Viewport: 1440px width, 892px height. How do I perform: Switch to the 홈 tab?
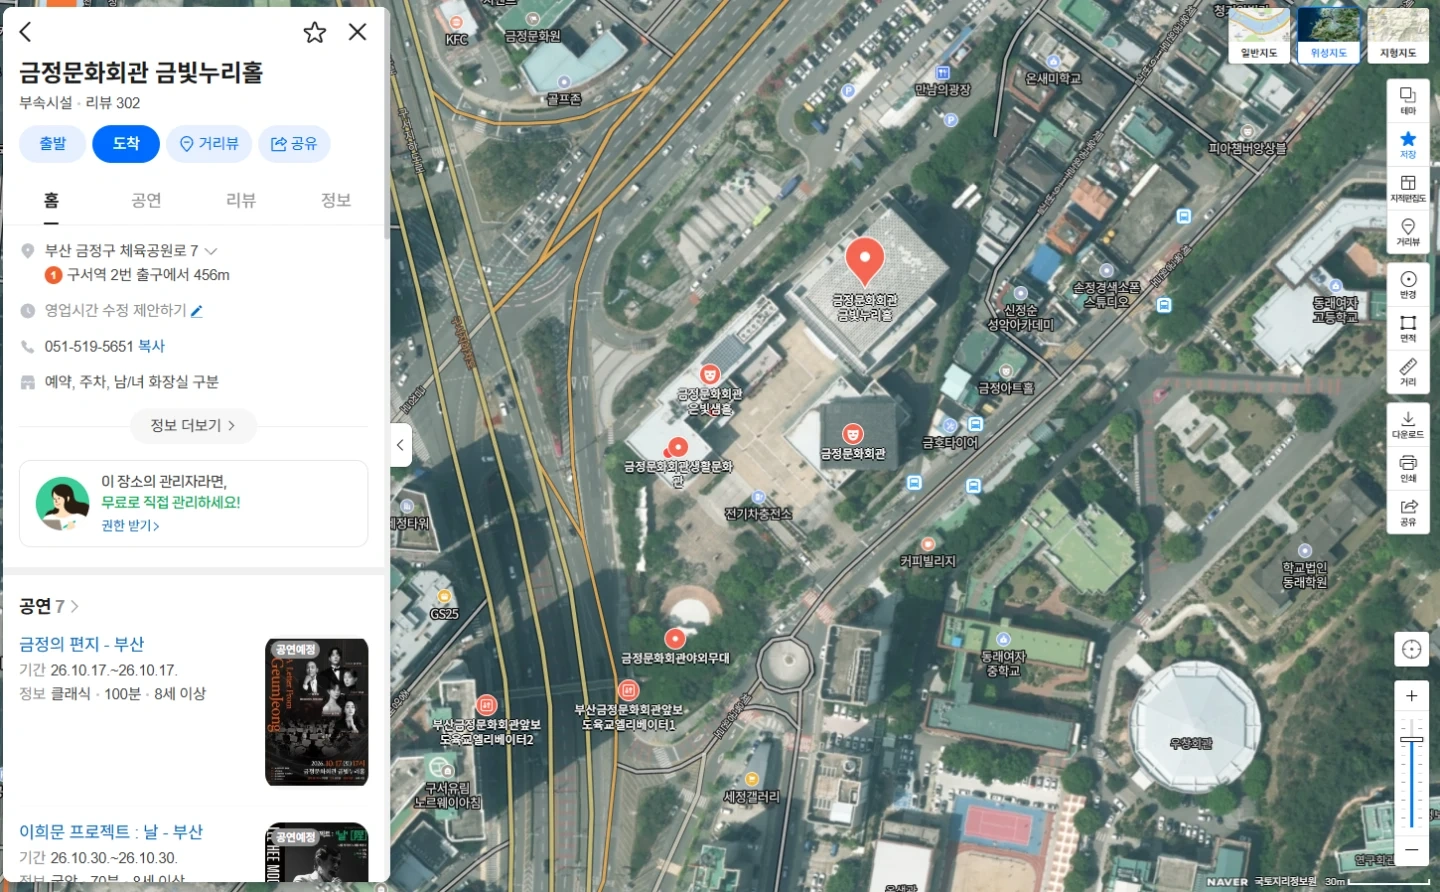click(x=51, y=201)
